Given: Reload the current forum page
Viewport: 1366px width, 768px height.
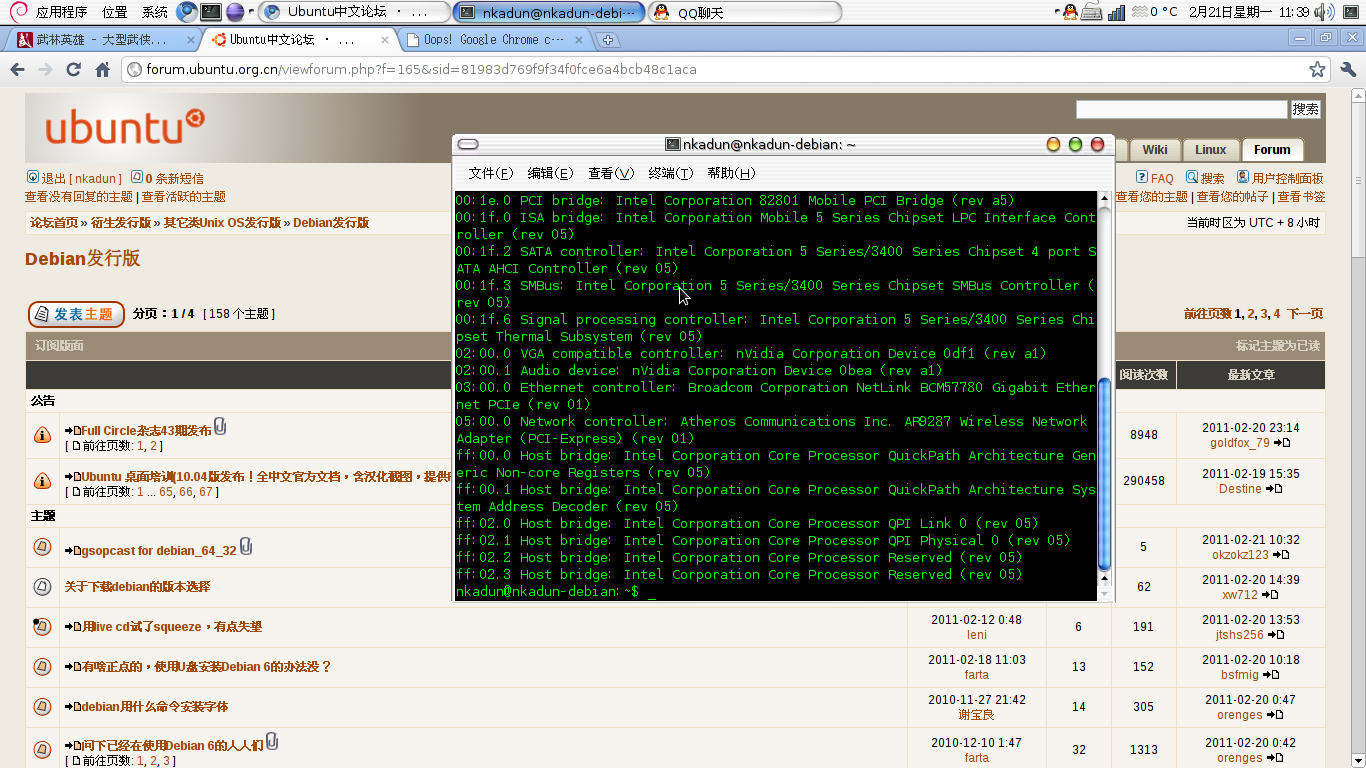Looking at the screenshot, I should [73, 69].
